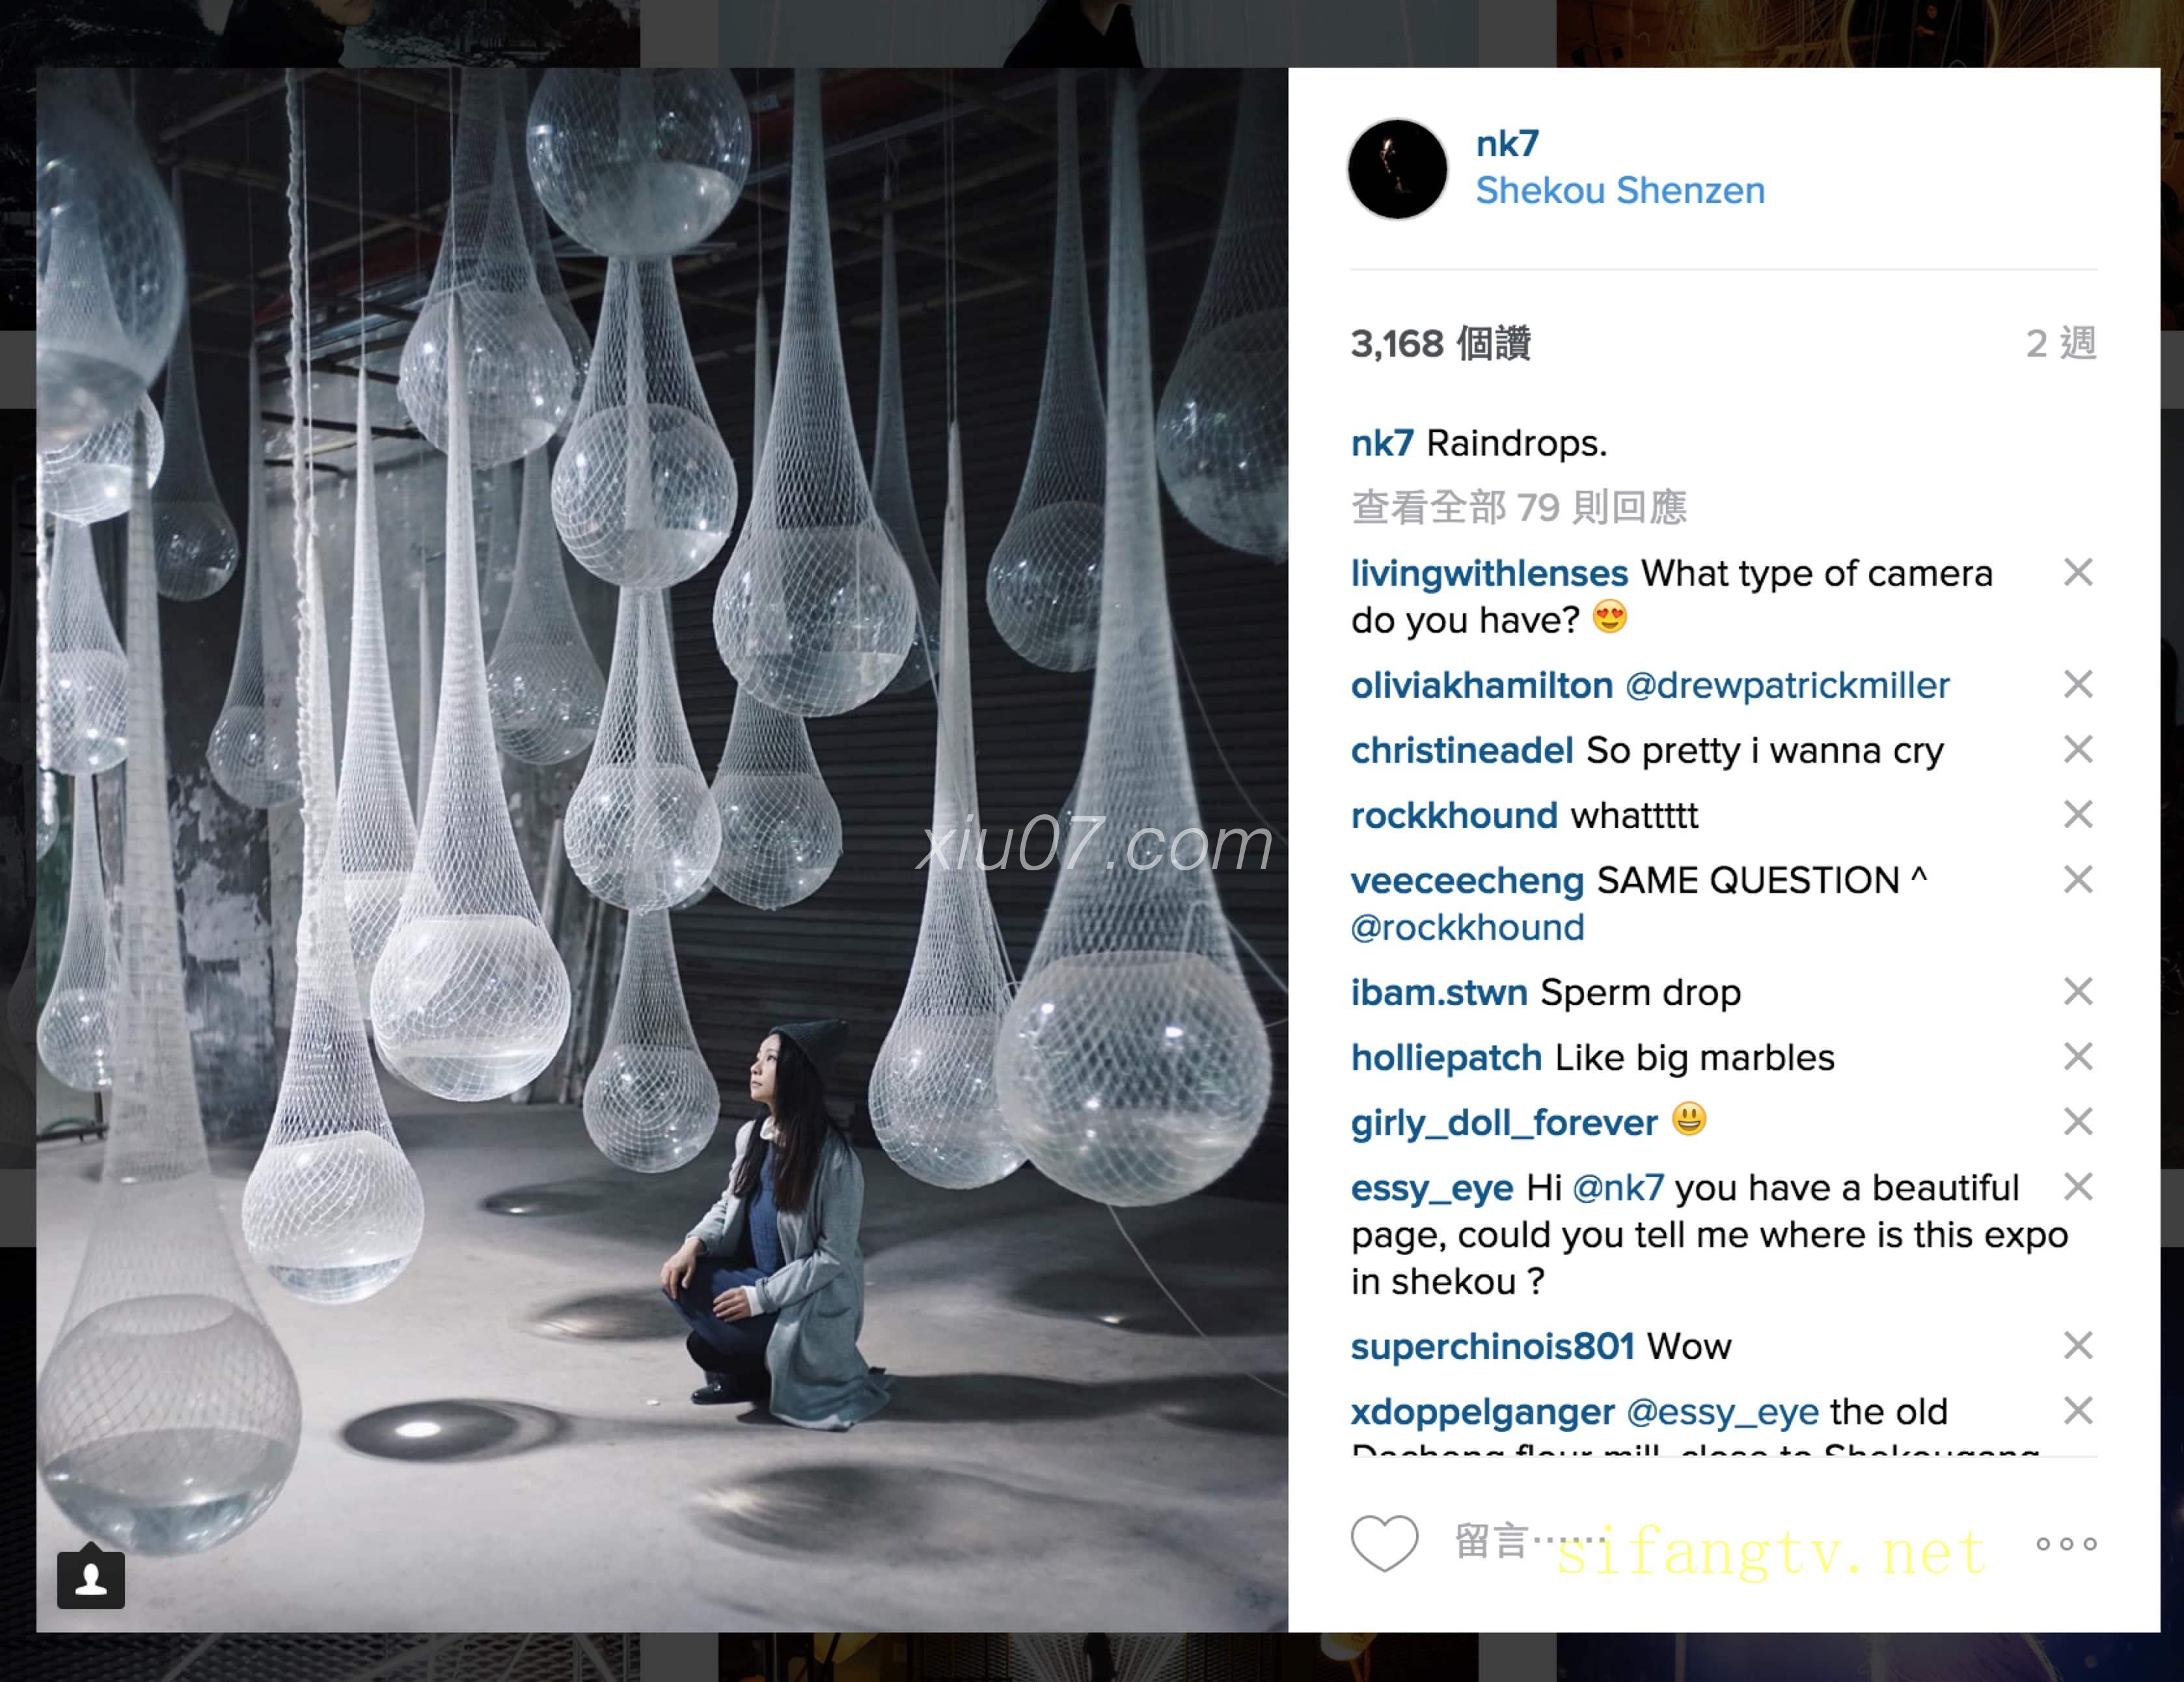Delete ibam.stwn comment with X
Image resolution: width=2184 pixels, height=1682 pixels.
pyautogui.click(x=2078, y=992)
